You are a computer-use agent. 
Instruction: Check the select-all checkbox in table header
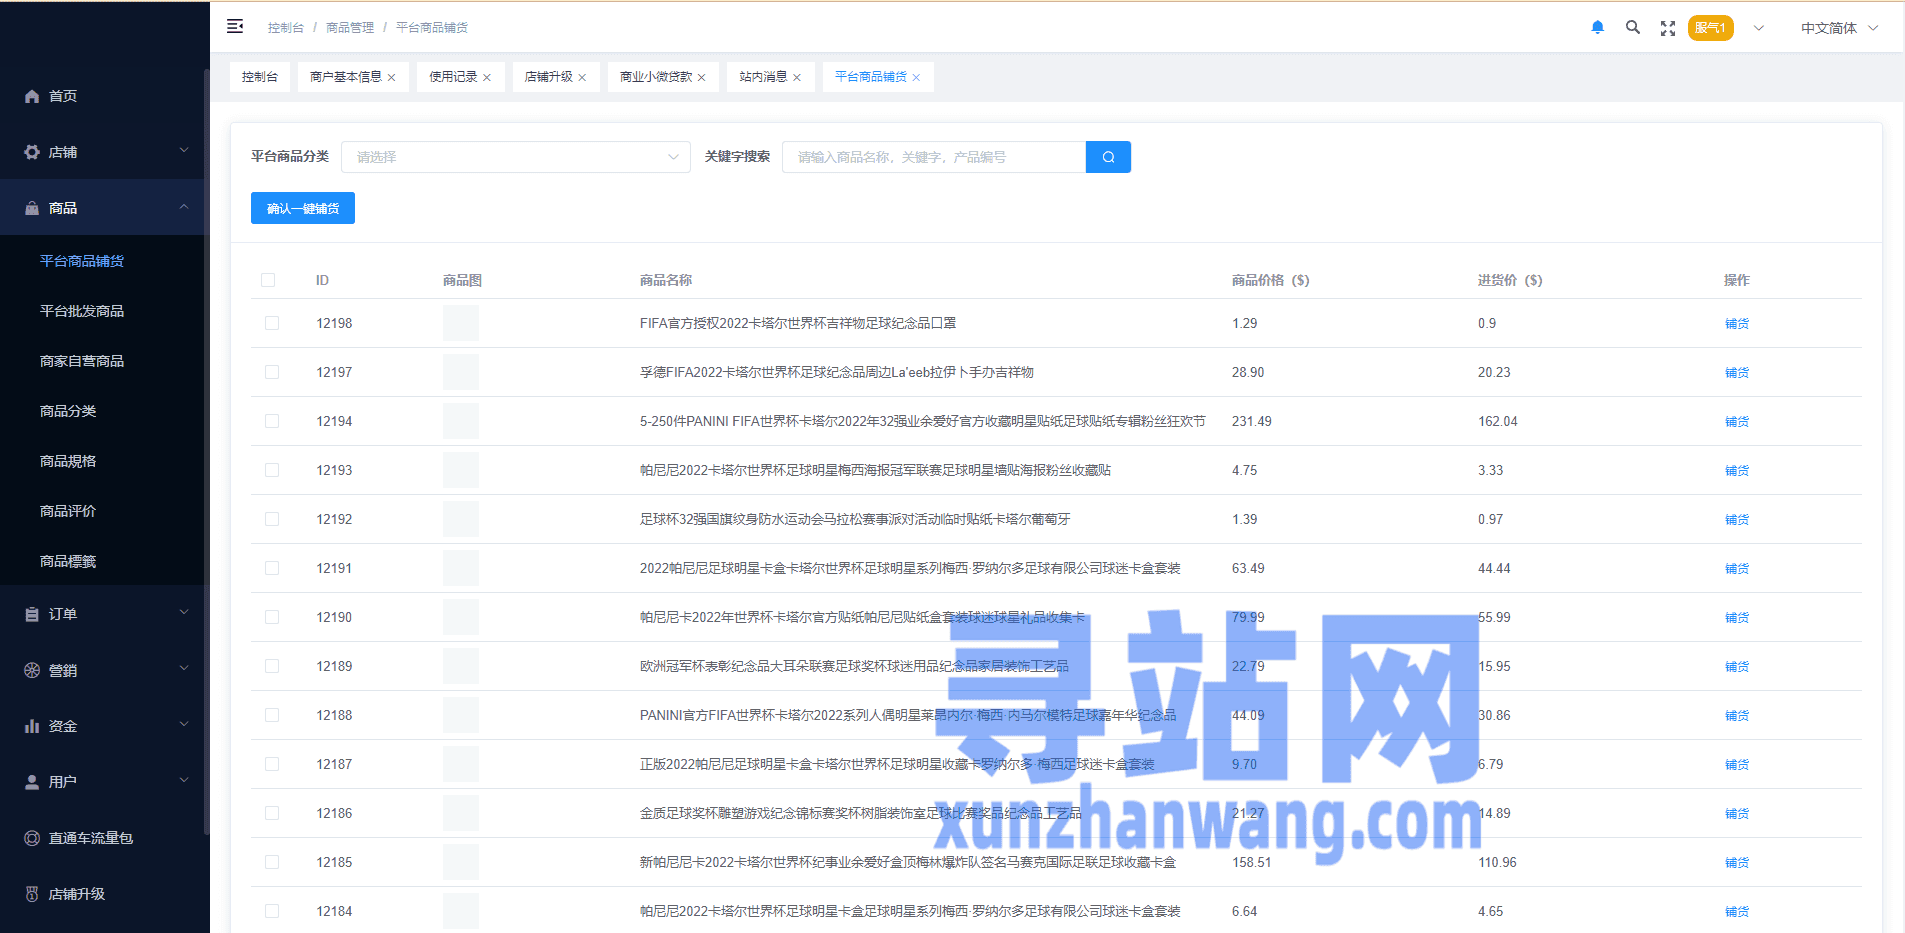[268, 280]
